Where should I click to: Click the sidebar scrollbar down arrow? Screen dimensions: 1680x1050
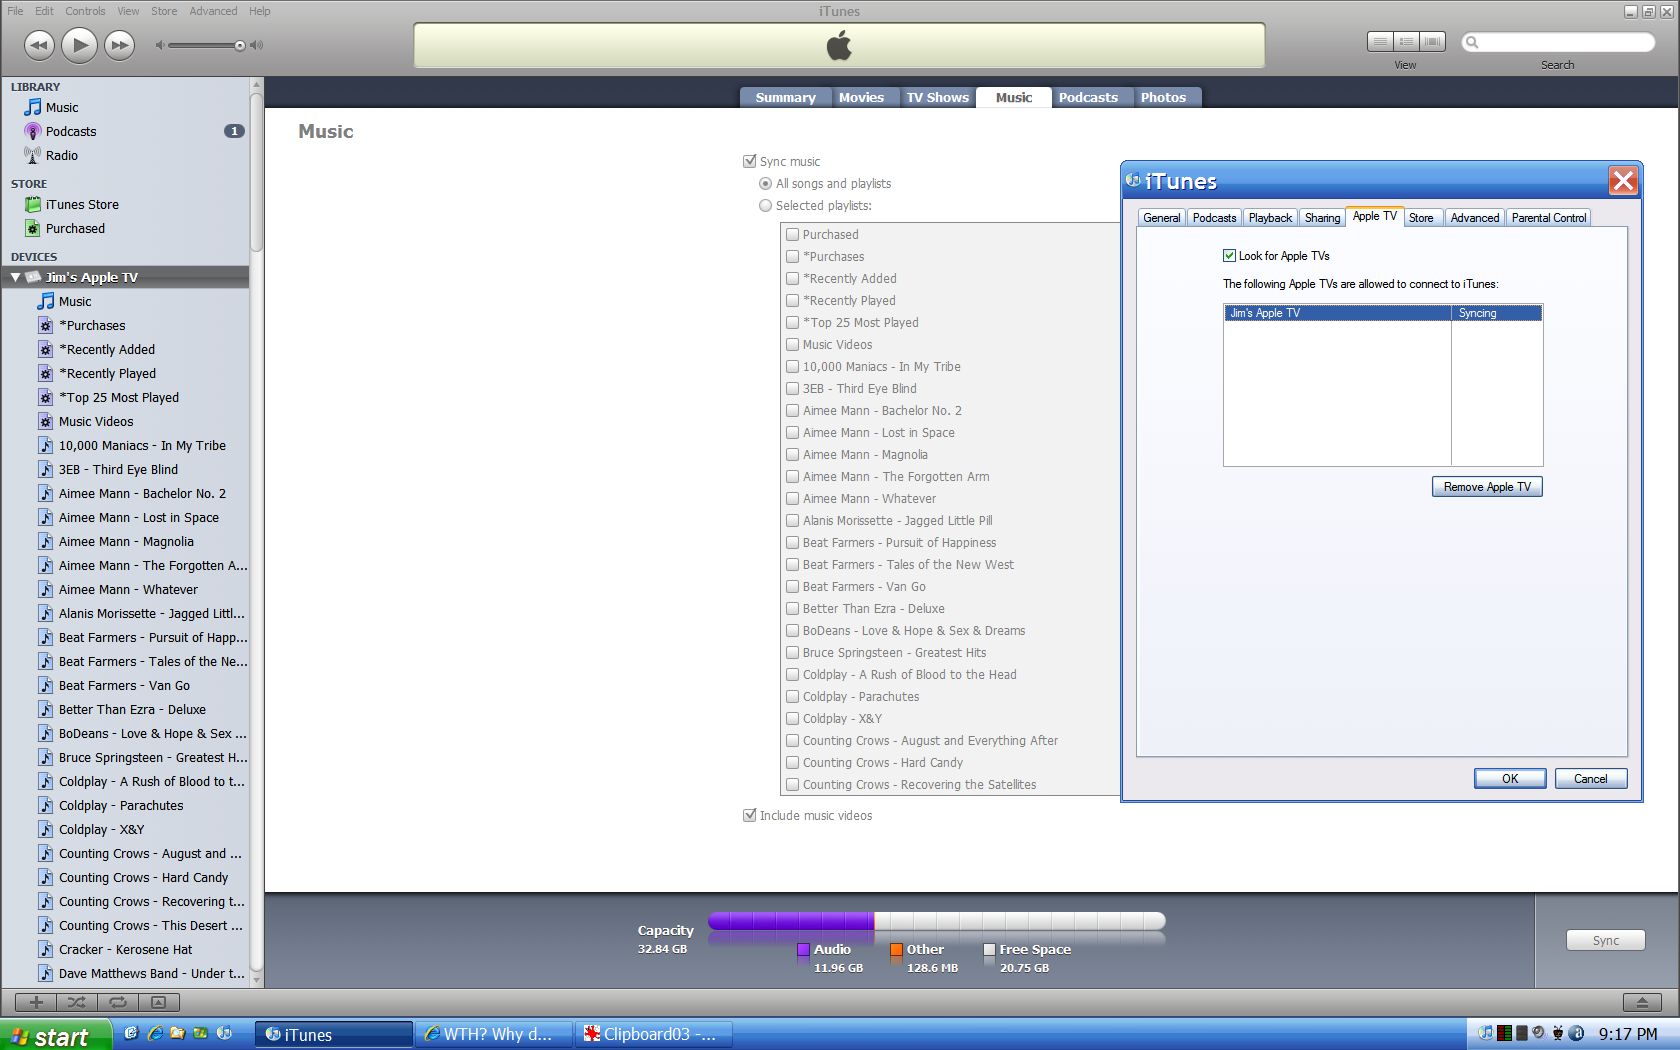point(257,979)
